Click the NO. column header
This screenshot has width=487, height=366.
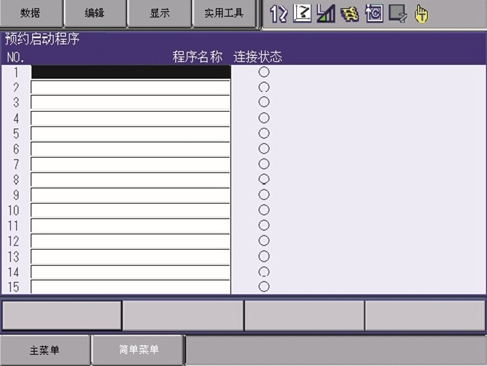[x=16, y=58]
